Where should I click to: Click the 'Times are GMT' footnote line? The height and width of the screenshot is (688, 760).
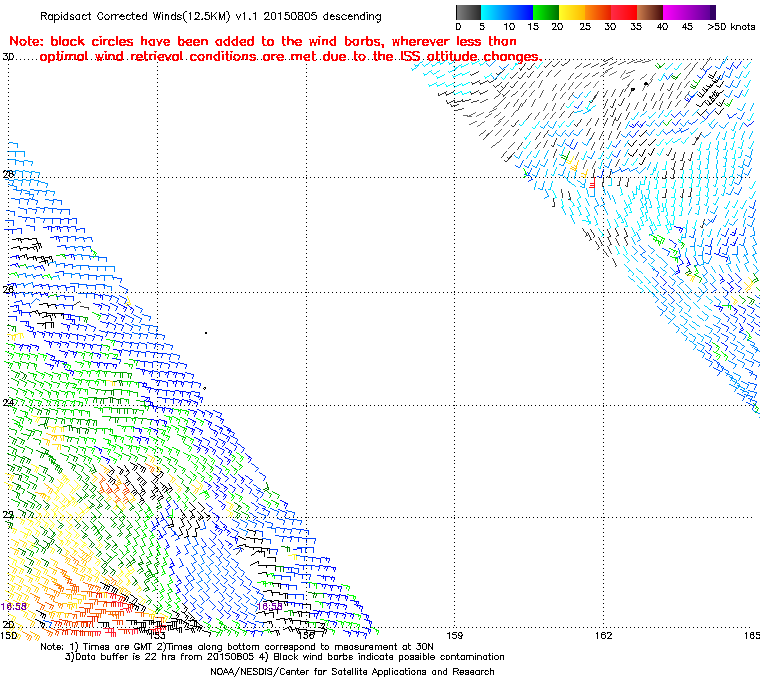coord(237,647)
